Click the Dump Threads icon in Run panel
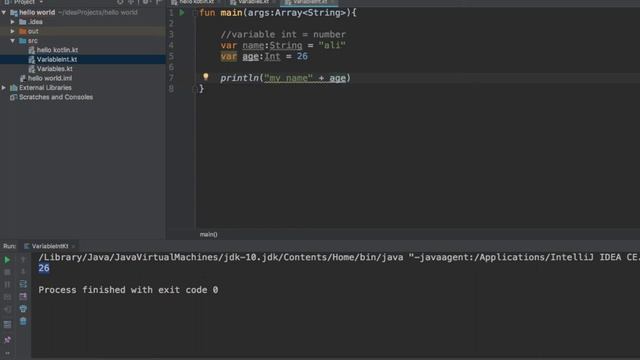640x360 pixels. point(7,297)
